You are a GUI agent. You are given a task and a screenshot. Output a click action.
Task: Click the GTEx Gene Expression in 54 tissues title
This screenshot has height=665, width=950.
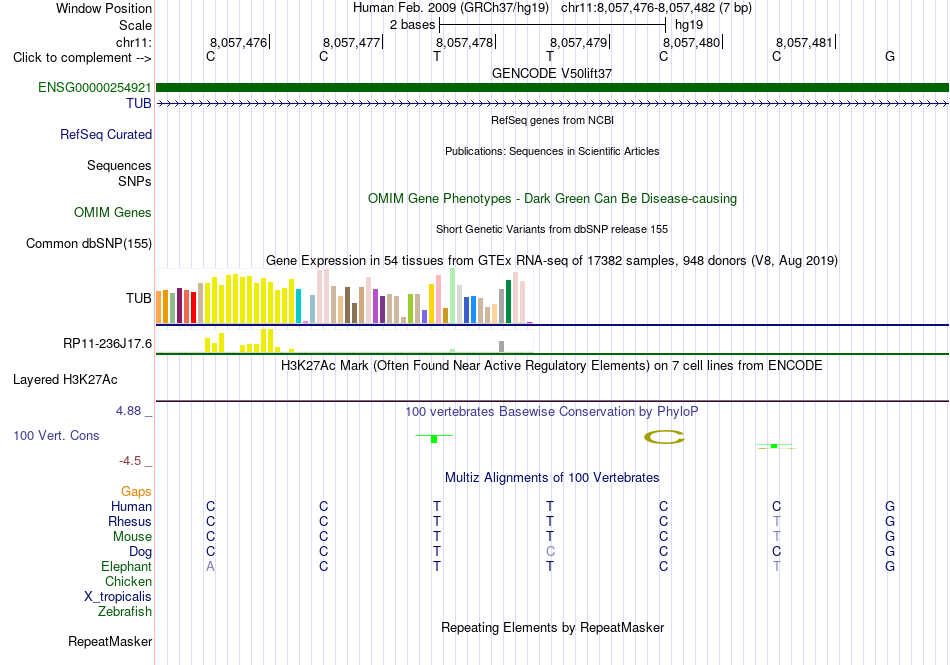tap(552, 260)
